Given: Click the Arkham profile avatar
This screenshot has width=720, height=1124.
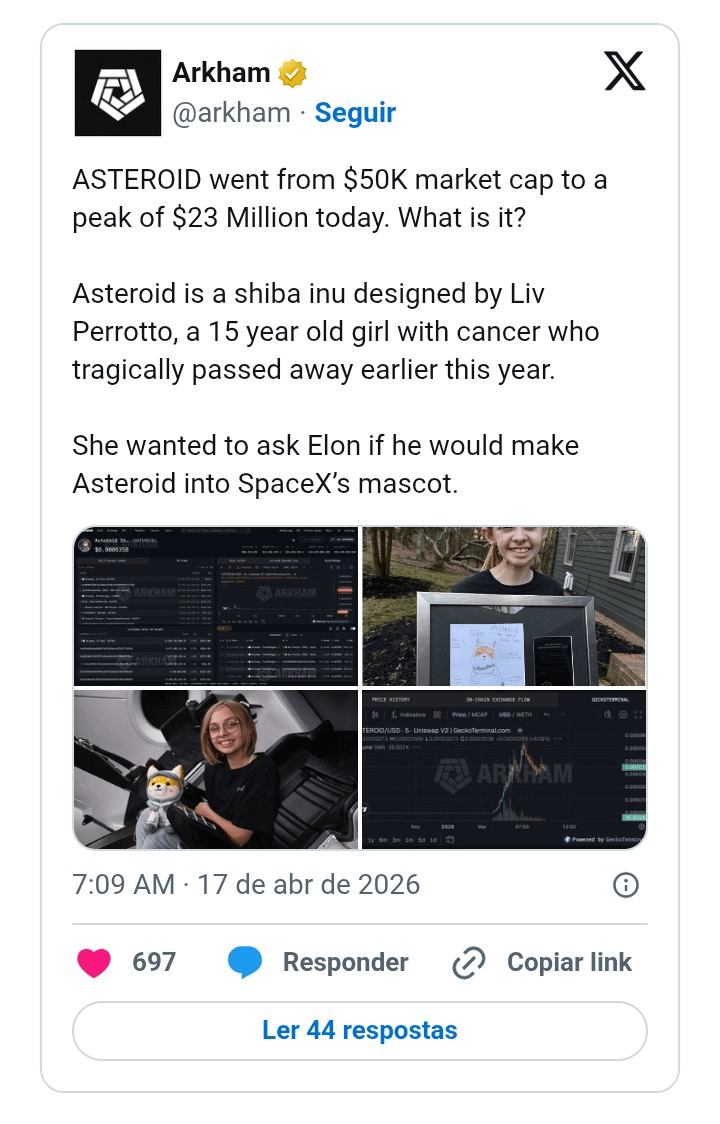Looking at the screenshot, I should (x=117, y=92).
